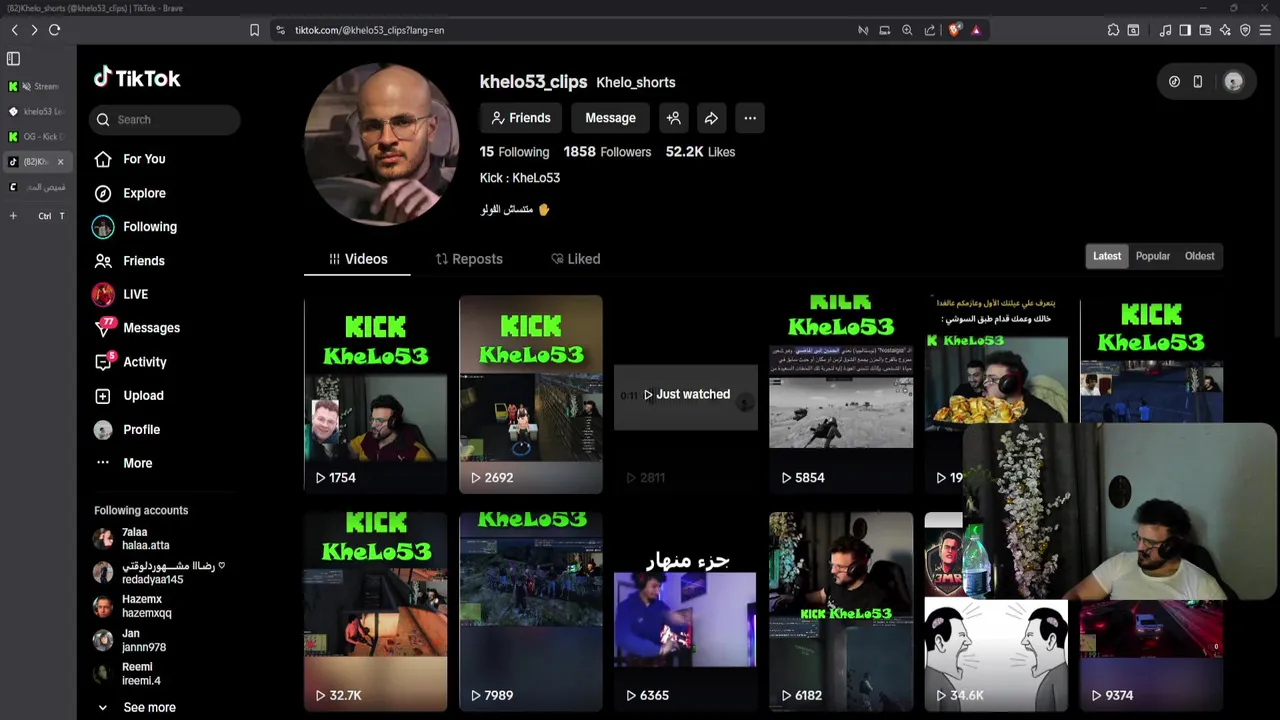The width and height of the screenshot is (1280, 720).
Task: Open the video with 32.7K views
Action: click(375, 612)
